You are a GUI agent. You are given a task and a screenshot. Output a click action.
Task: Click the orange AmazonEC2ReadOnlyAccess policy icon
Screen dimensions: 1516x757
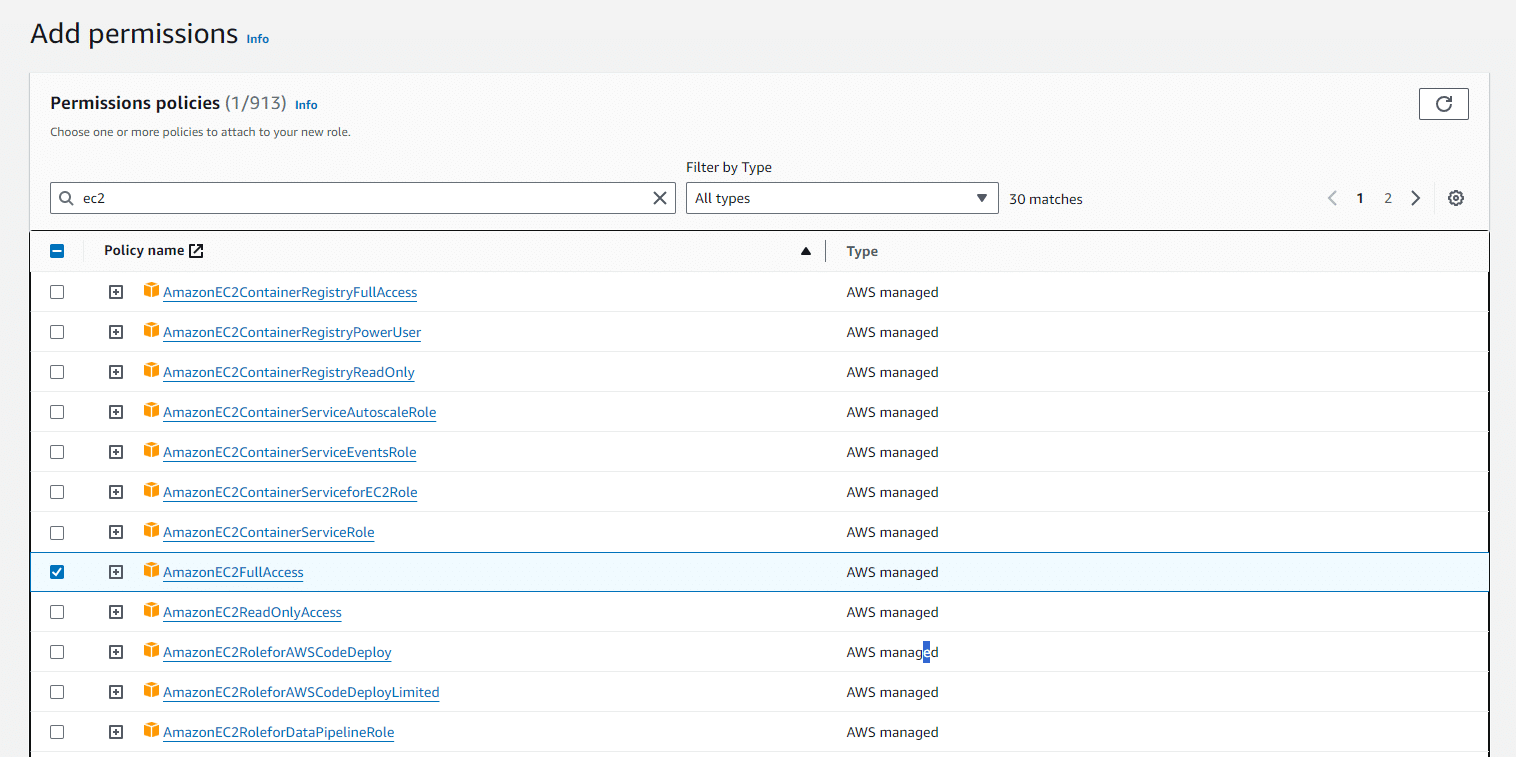(x=151, y=611)
